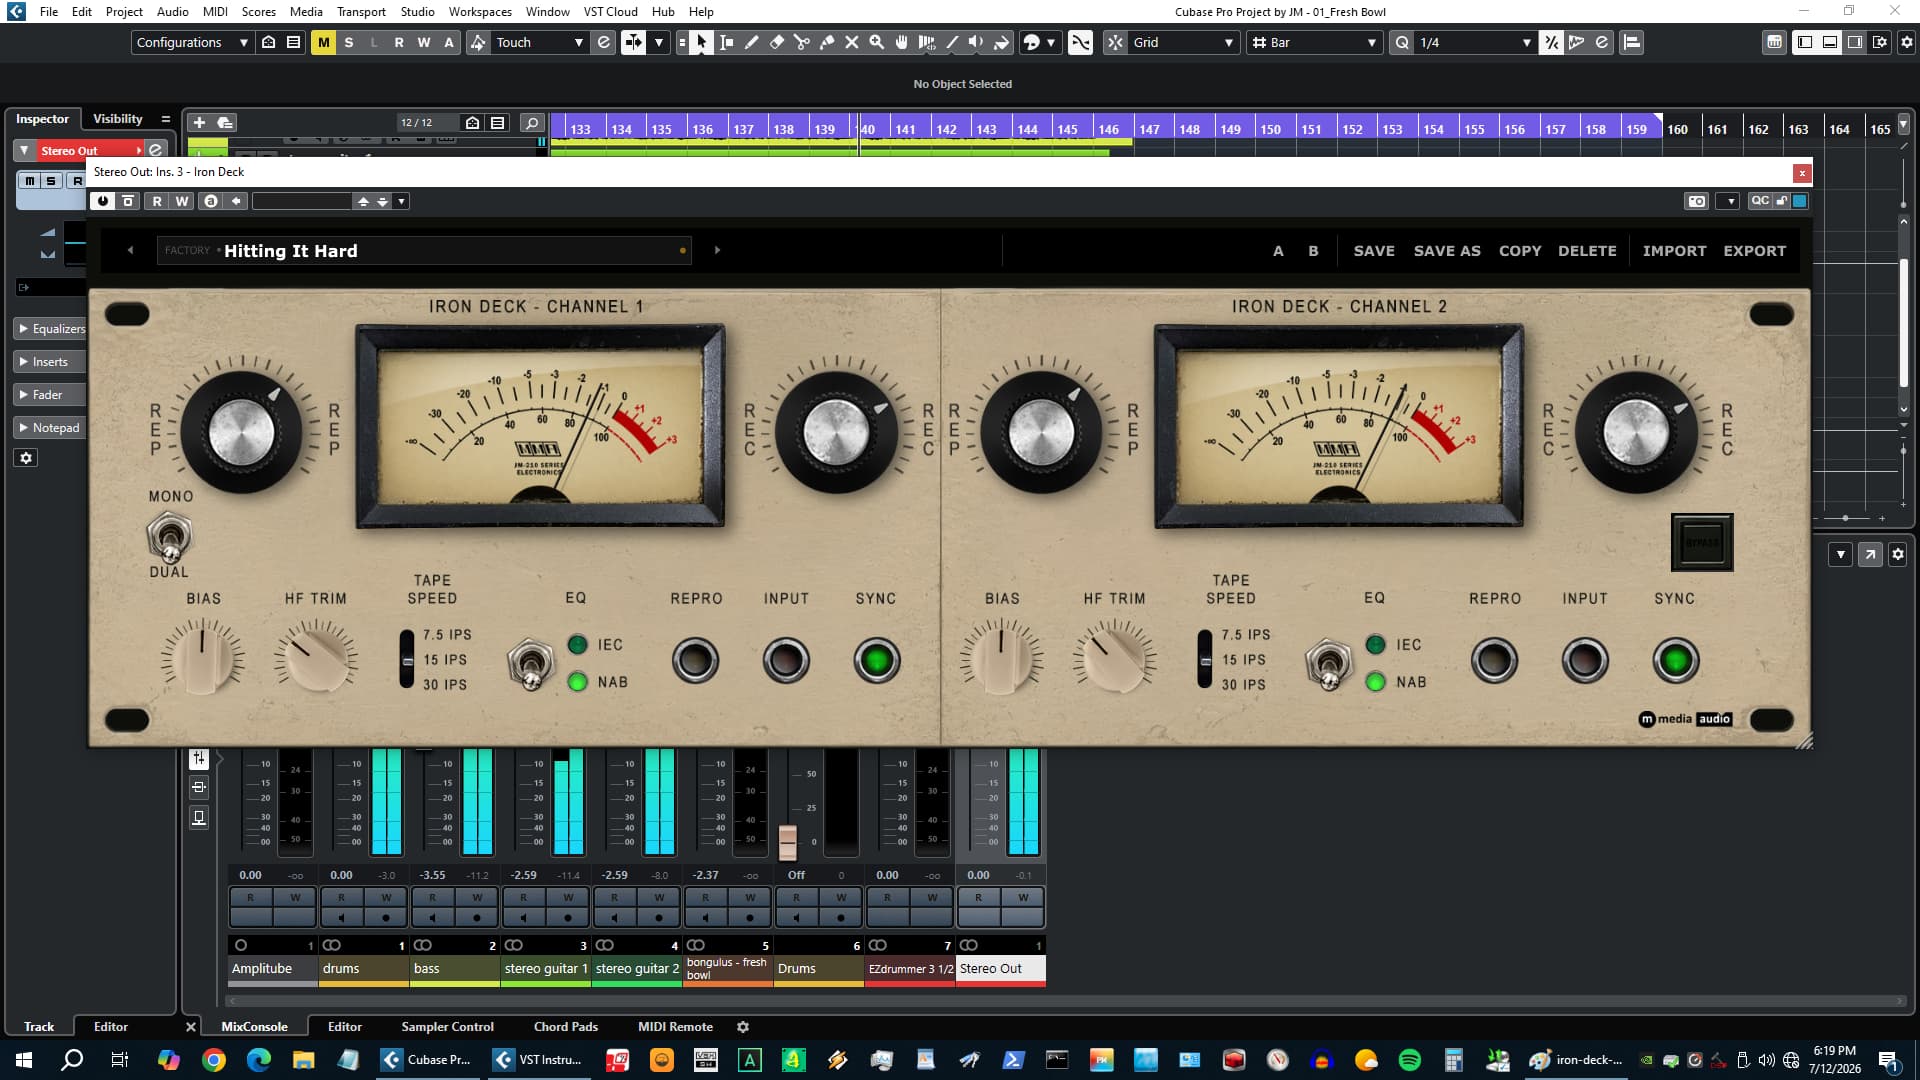Select the Time Warp tool

click(926, 42)
